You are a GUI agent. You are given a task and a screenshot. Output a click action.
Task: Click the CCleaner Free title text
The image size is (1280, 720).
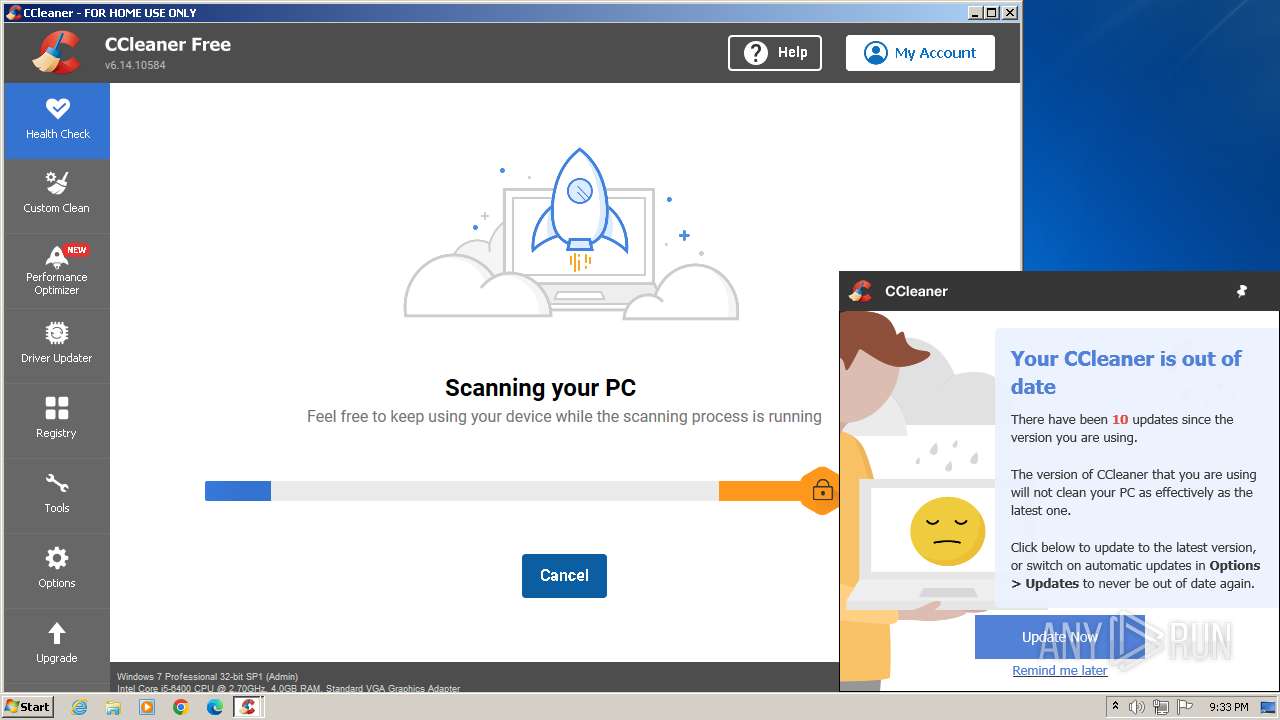tap(168, 44)
